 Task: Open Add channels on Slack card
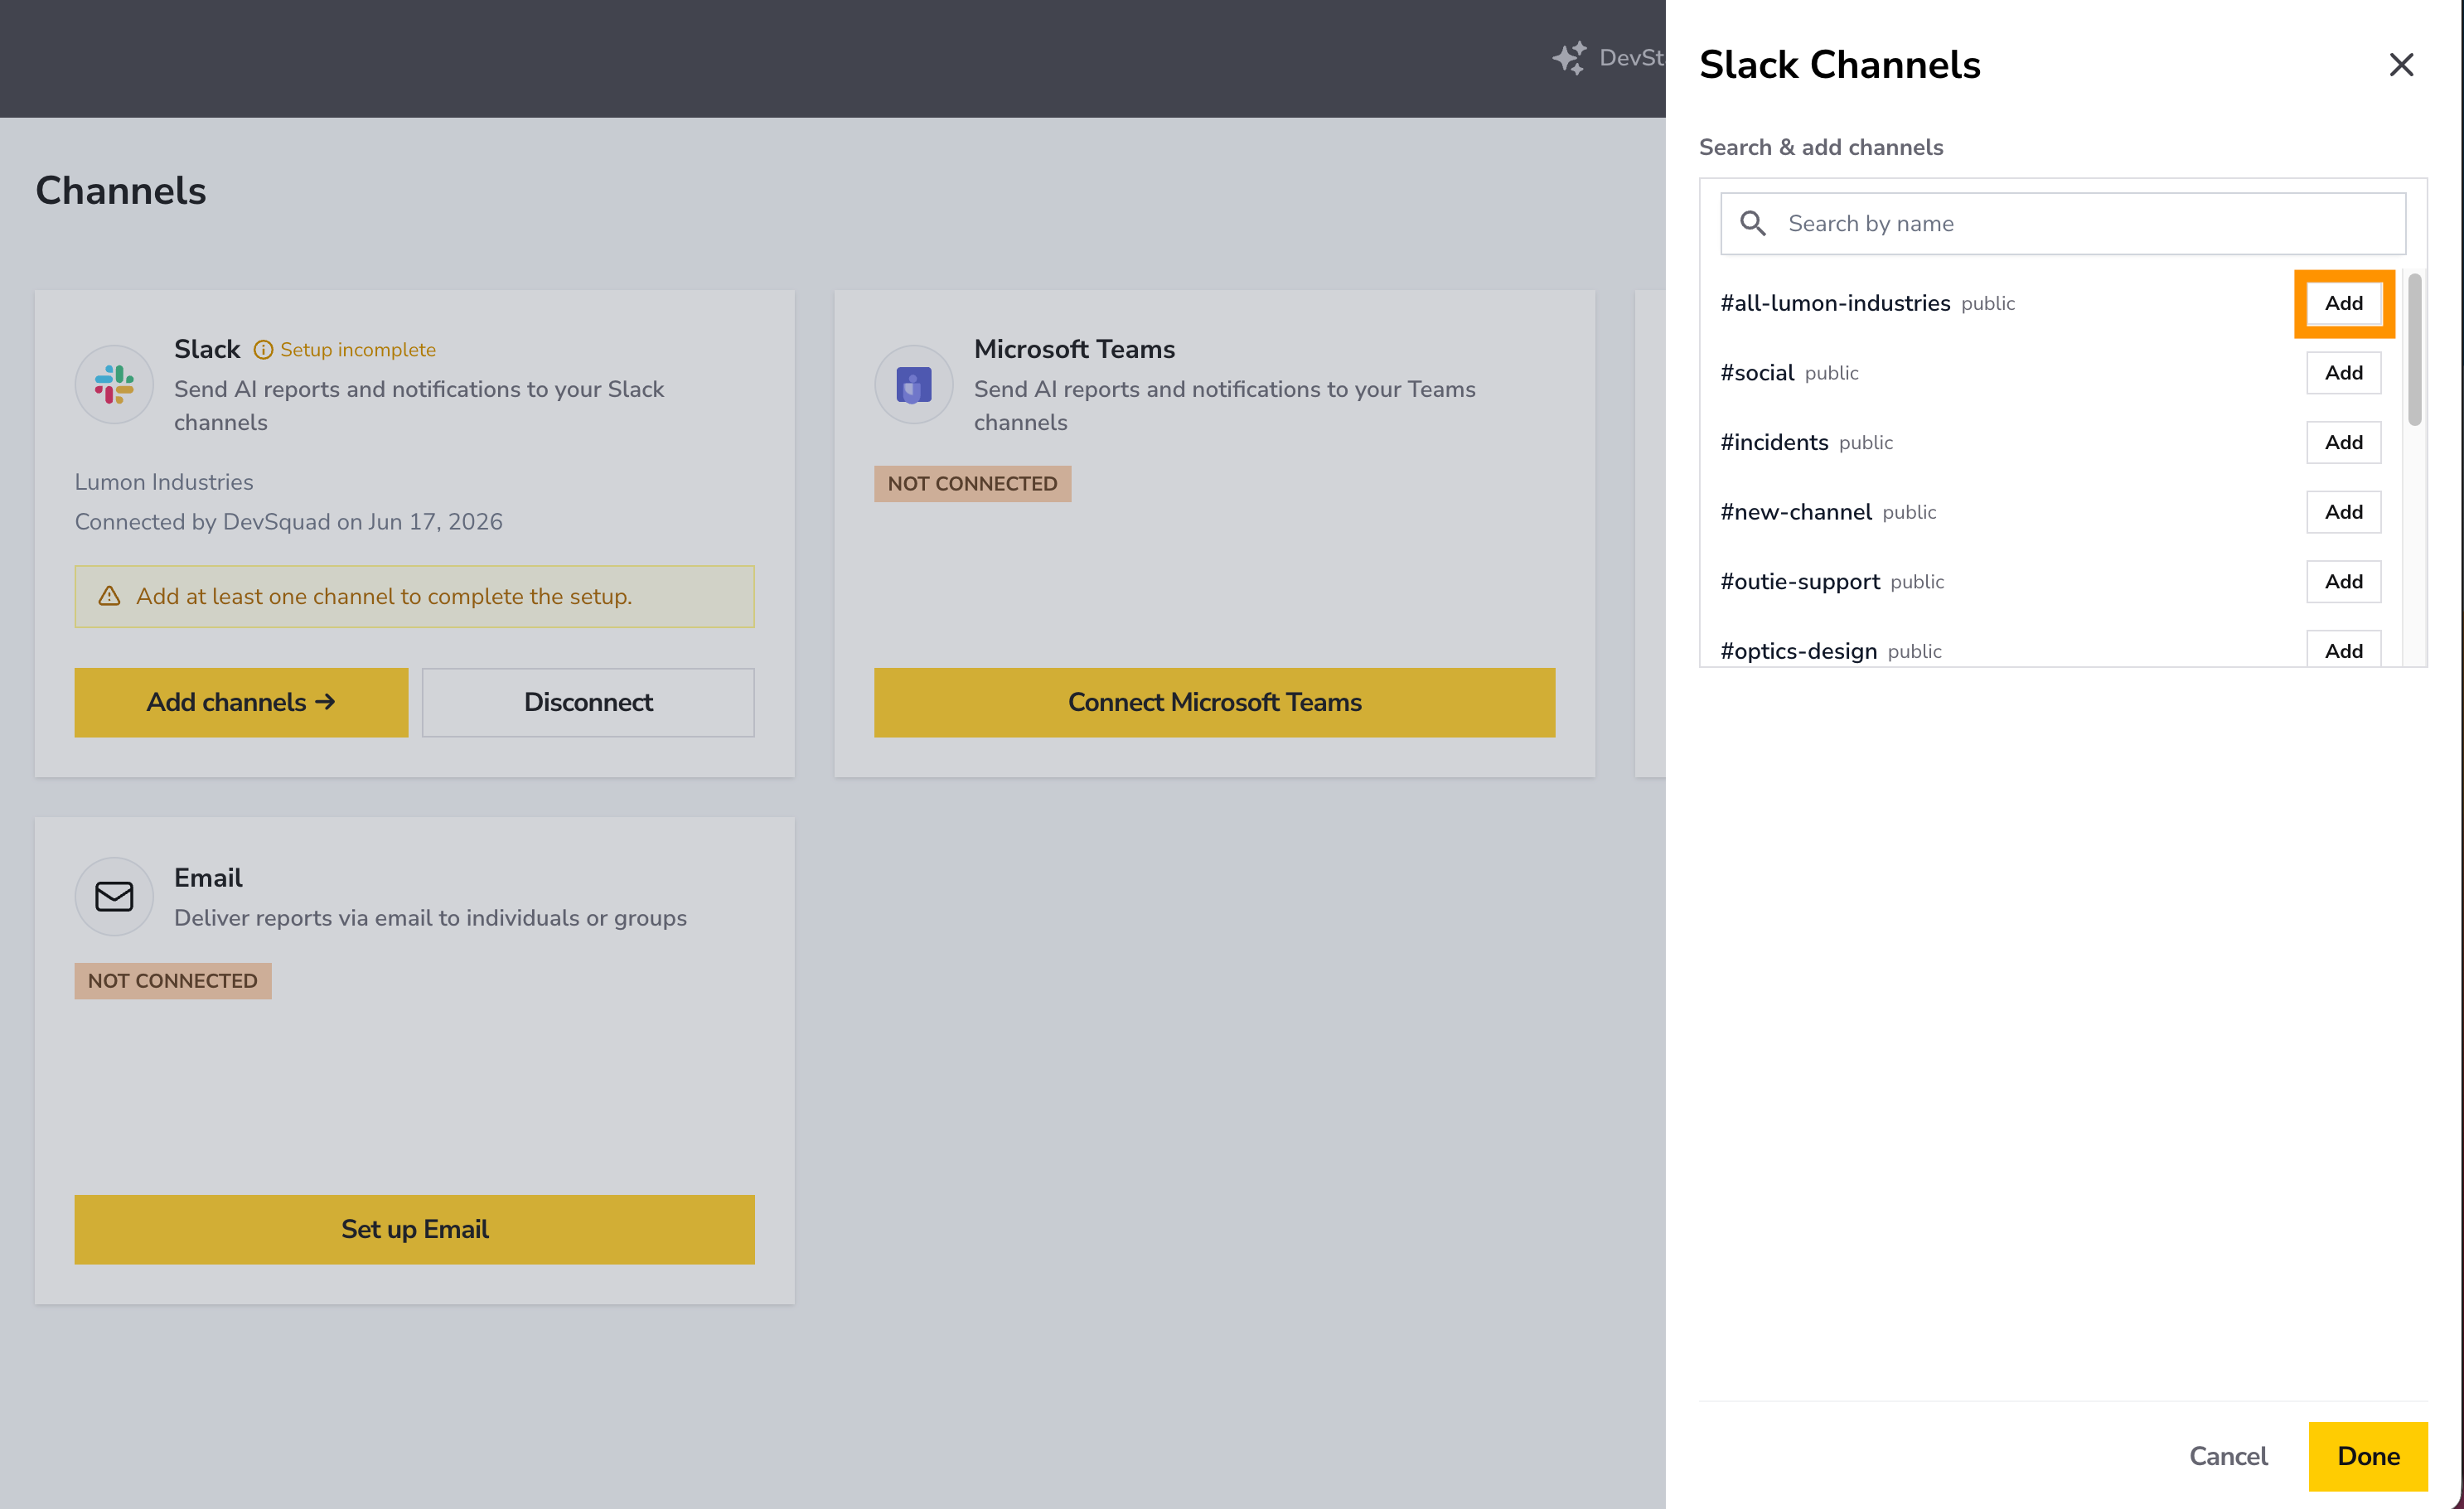241,702
